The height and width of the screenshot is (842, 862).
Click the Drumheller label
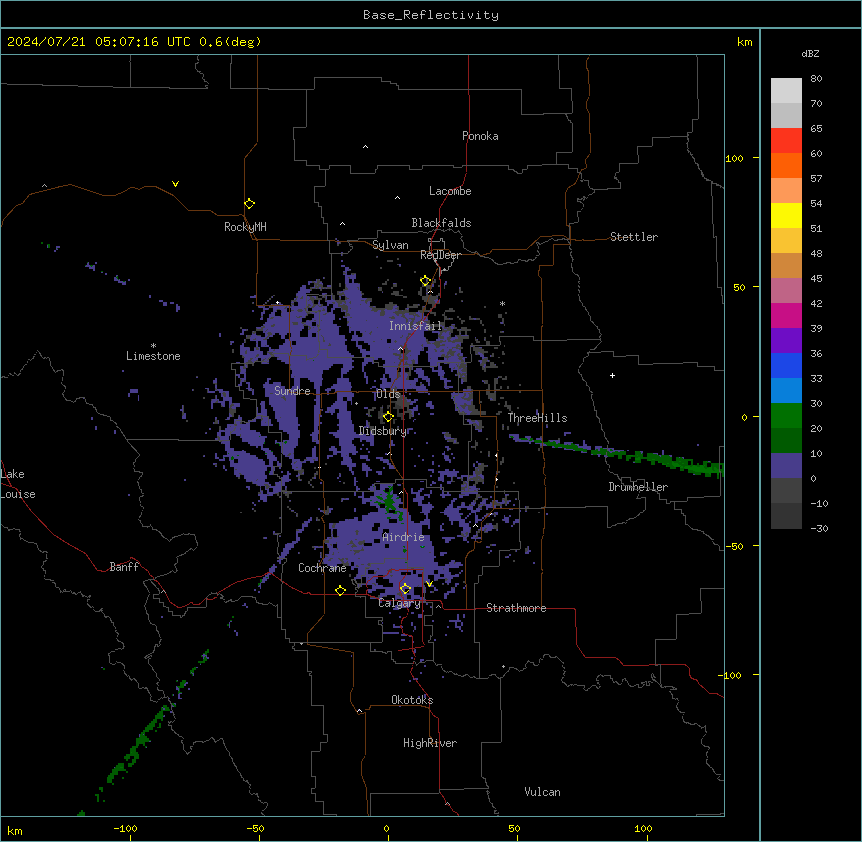coord(638,487)
